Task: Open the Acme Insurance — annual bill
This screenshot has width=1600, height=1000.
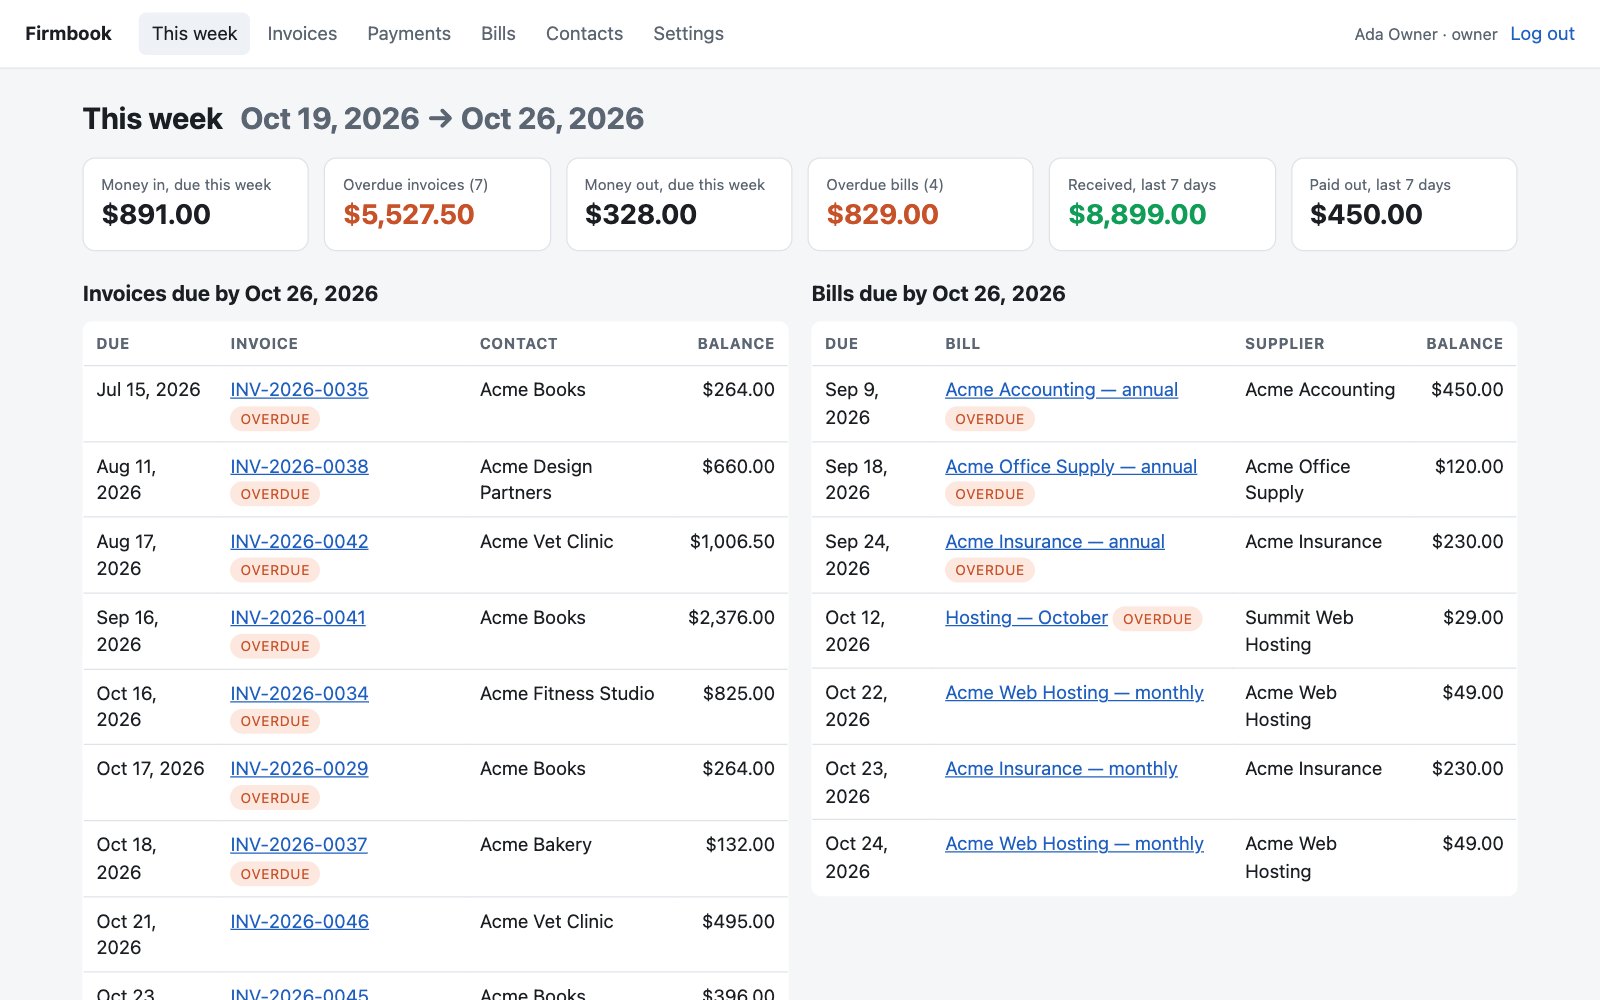Action: coord(1055,542)
